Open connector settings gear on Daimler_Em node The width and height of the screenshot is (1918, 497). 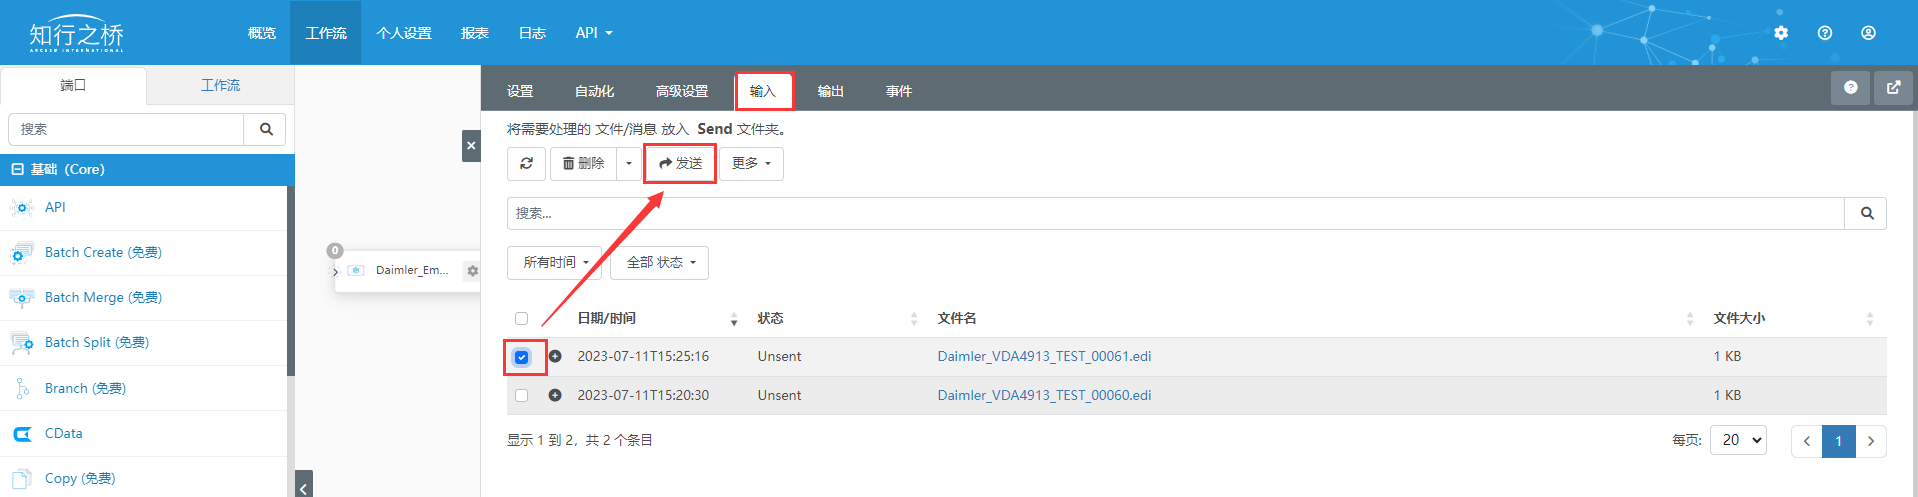click(472, 271)
